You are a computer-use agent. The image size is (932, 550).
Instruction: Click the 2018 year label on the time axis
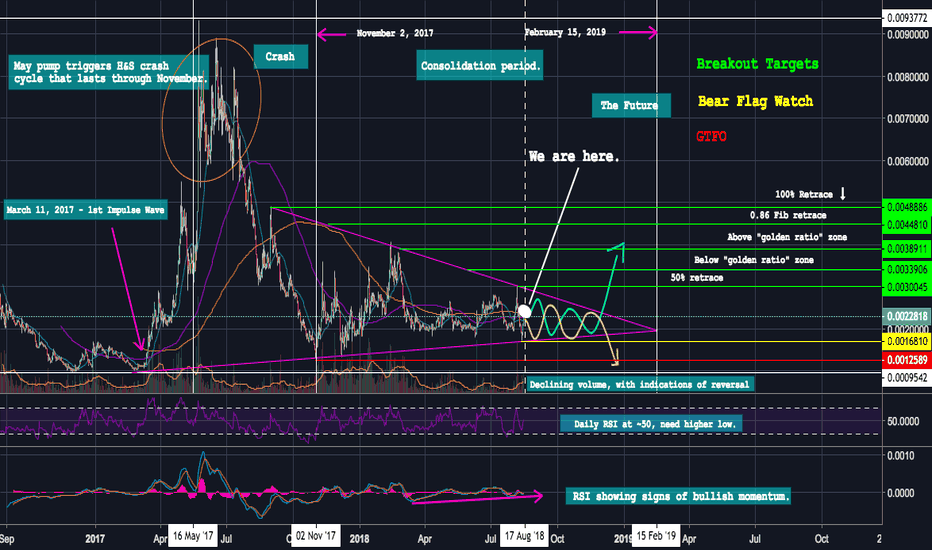[360, 539]
